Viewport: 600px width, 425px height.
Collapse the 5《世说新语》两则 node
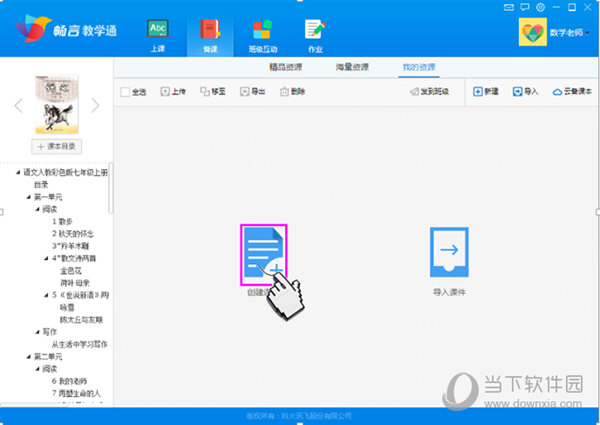tap(46, 295)
